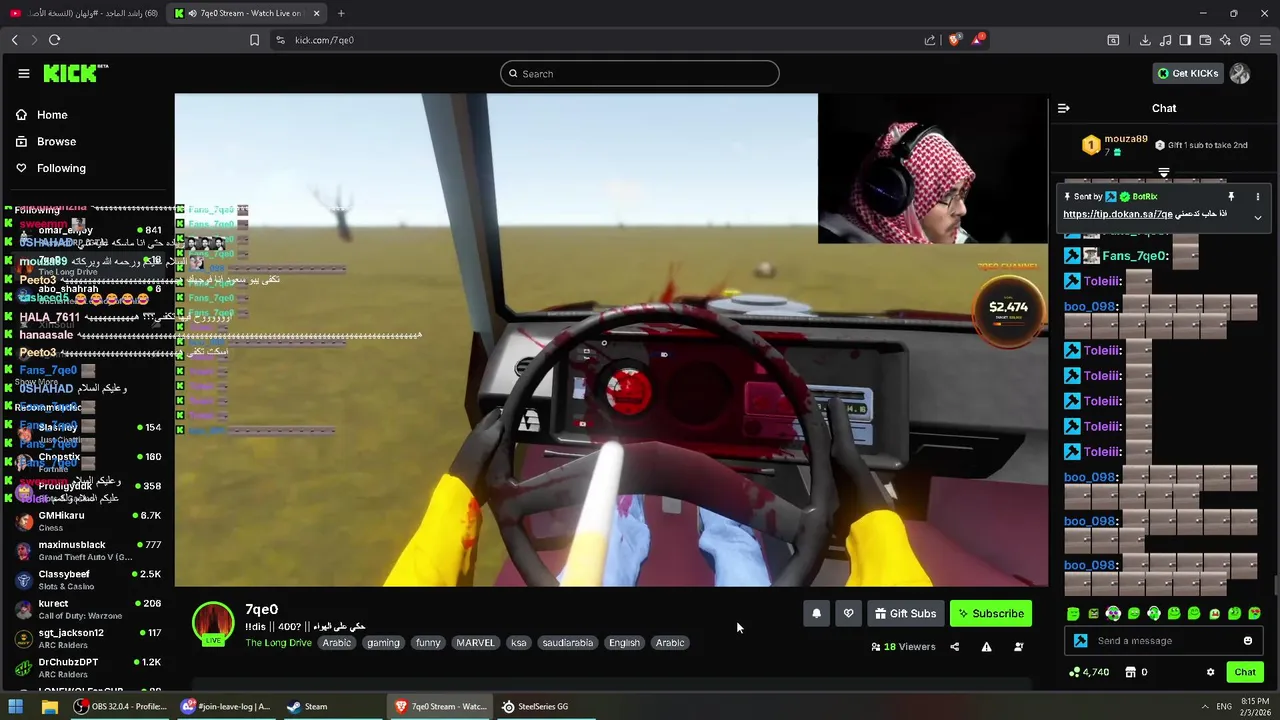Open sgt_jackson12 ARC Raiders channel

pyautogui.click(x=87, y=638)
